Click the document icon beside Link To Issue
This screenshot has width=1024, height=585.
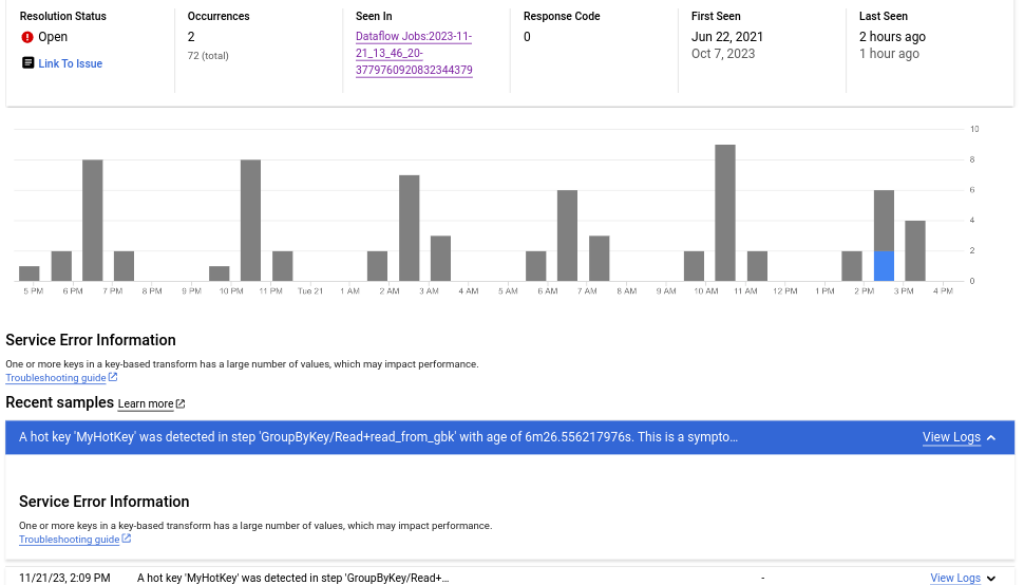point(28,63)
